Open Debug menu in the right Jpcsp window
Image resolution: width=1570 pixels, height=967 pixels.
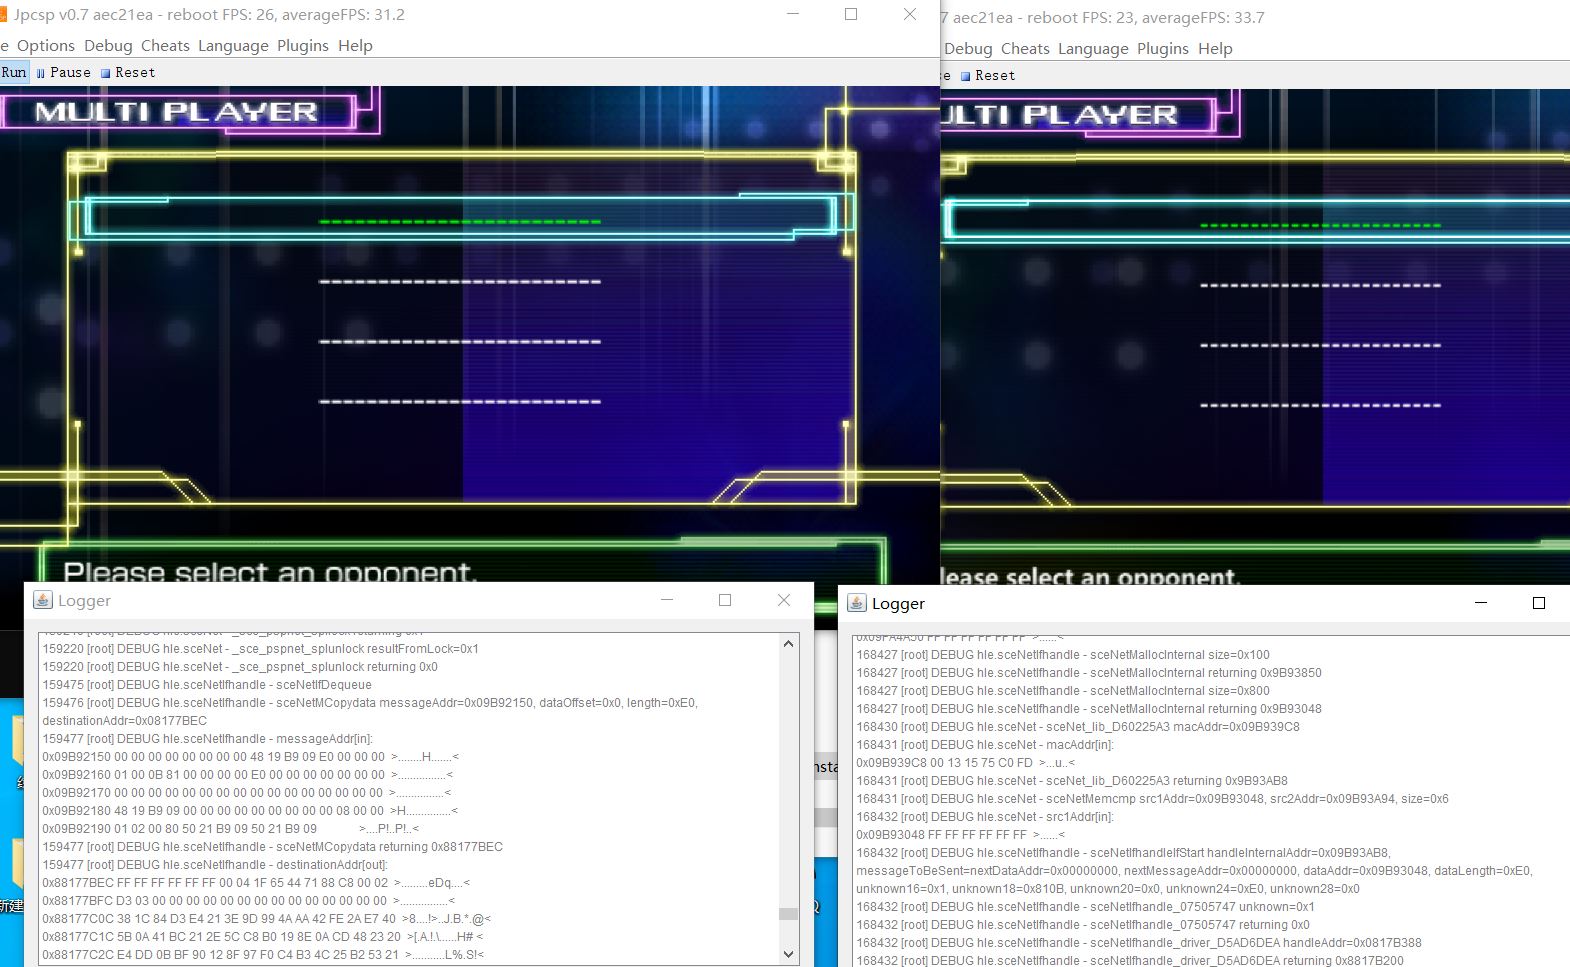[968, 48]
